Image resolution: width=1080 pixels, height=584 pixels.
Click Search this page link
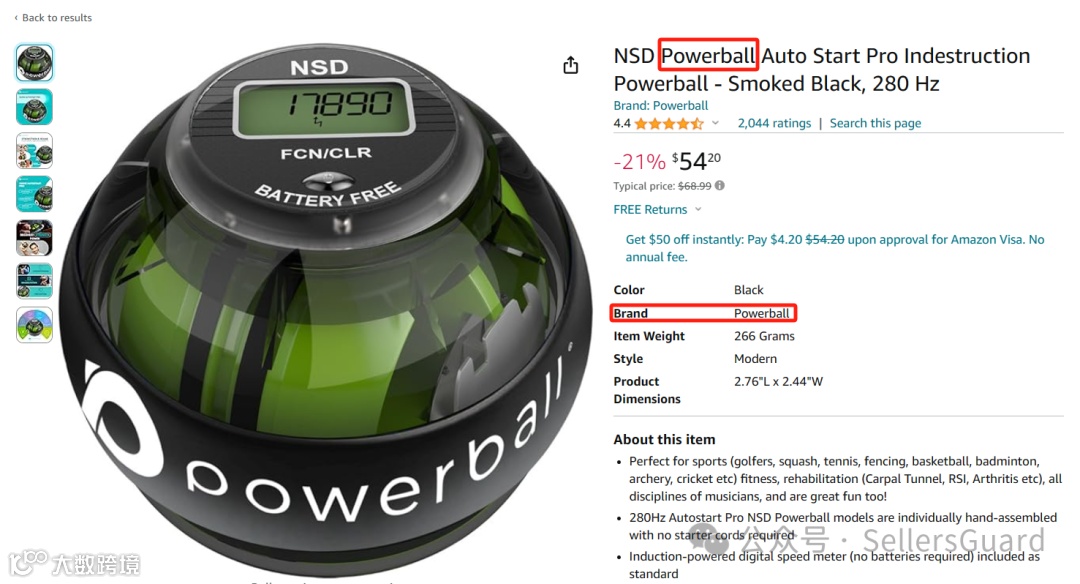[x=875, y=123]
